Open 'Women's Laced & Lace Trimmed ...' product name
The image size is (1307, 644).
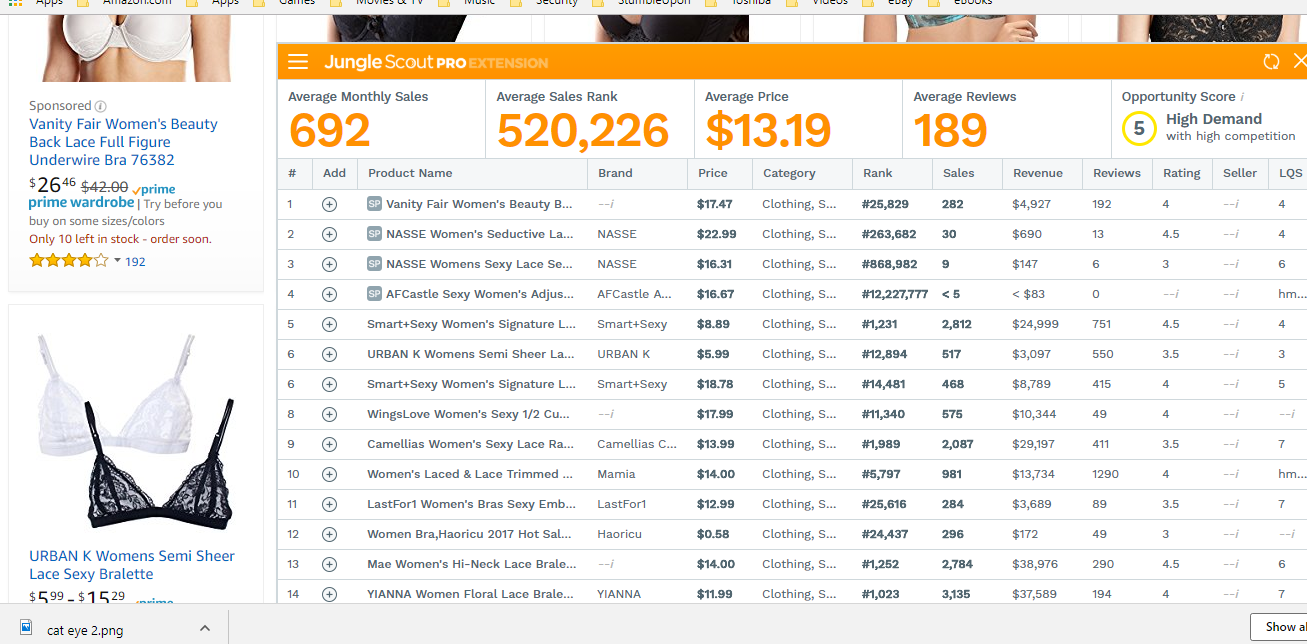pyautogui.click(x=470, y=474)
